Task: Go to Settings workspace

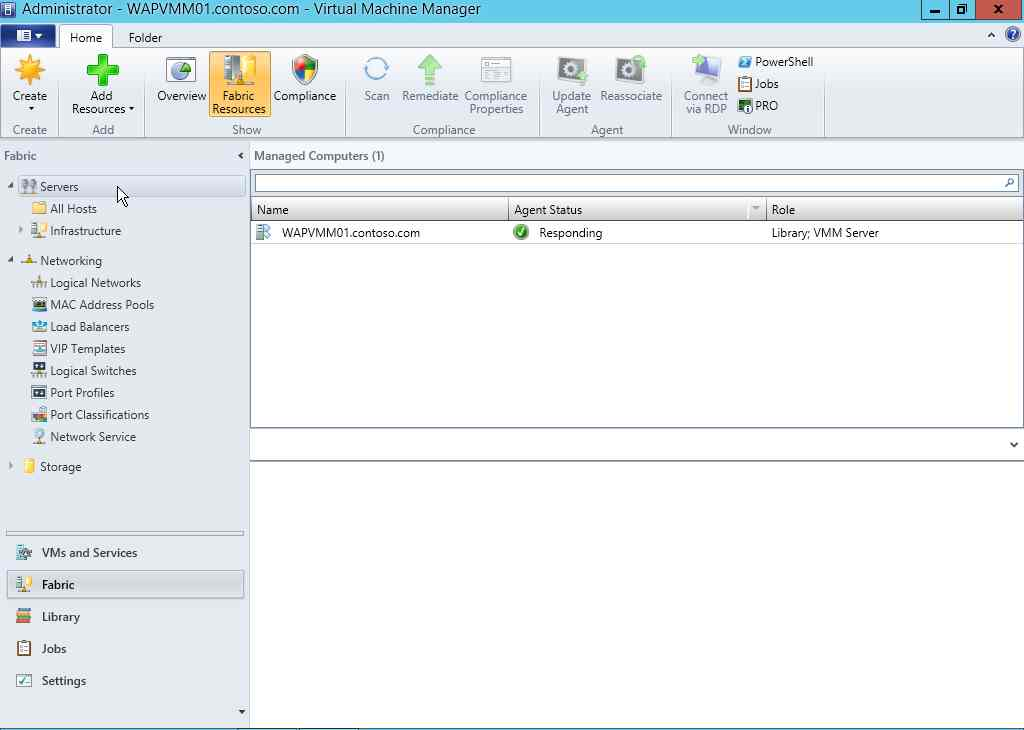Action: (x=125, y=681)
